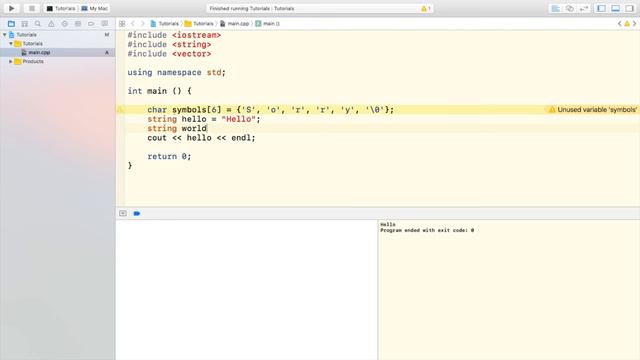The image size is (640, 360).
Task: Go back in editor history
Action: (133, 24)
